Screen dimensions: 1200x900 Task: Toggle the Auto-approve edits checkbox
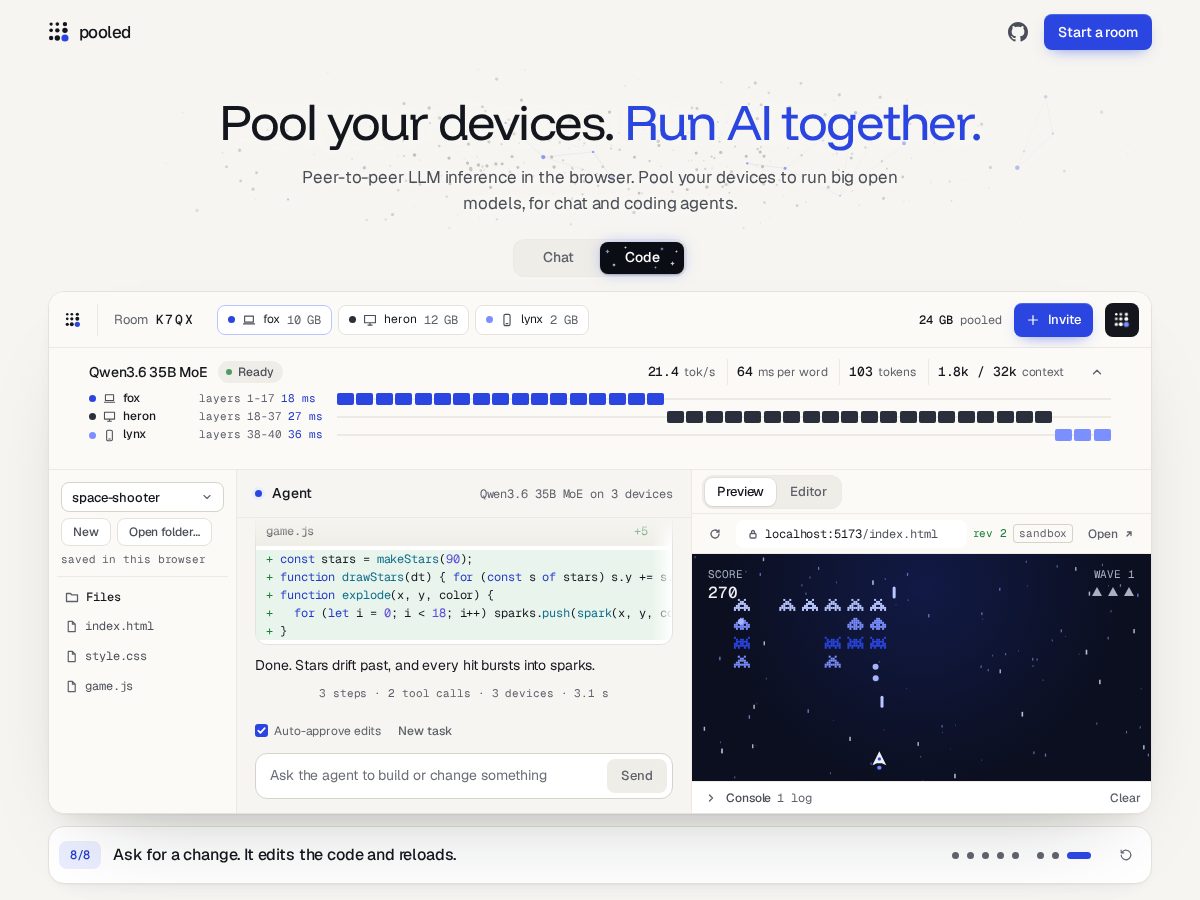click(x=262, y=731)
